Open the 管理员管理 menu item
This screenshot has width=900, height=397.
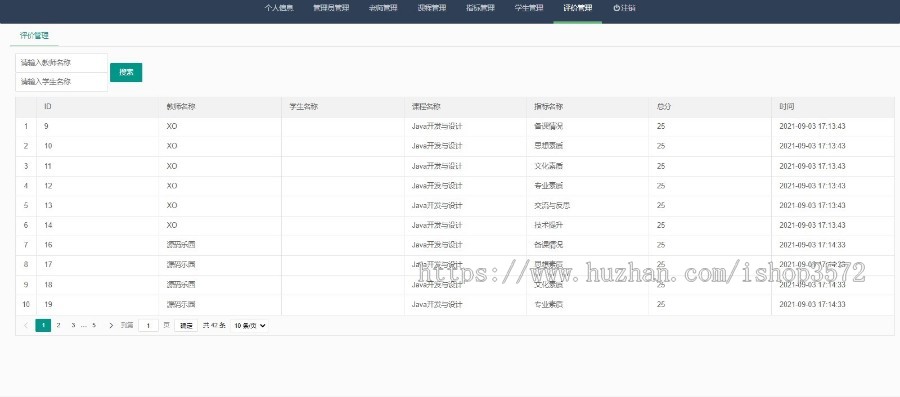pyautogui.click(x=331, y=8)
